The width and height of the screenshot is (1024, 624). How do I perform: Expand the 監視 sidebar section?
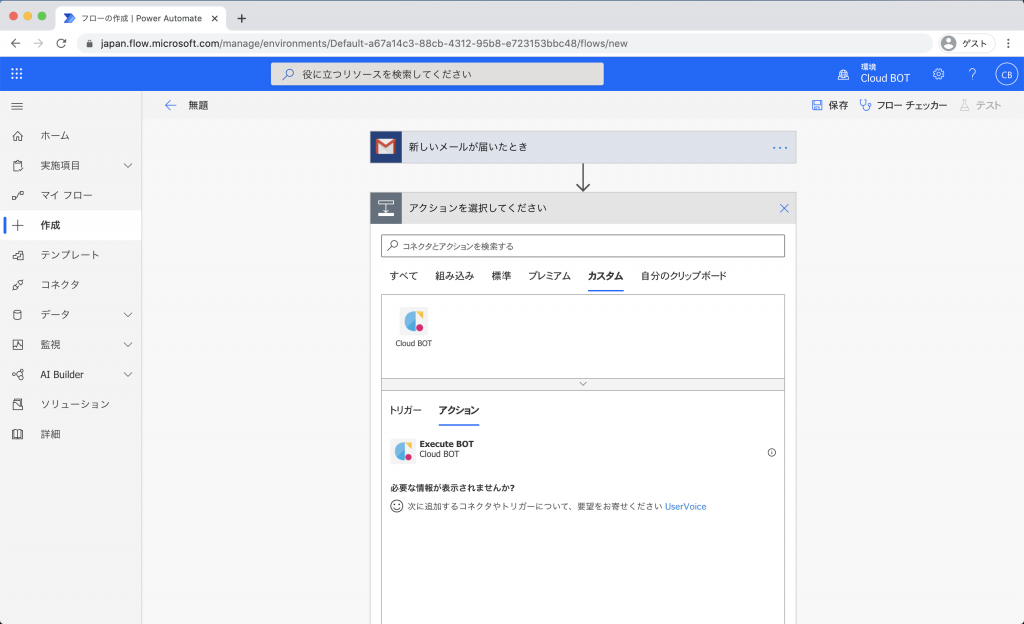click(x=128, y=345)
